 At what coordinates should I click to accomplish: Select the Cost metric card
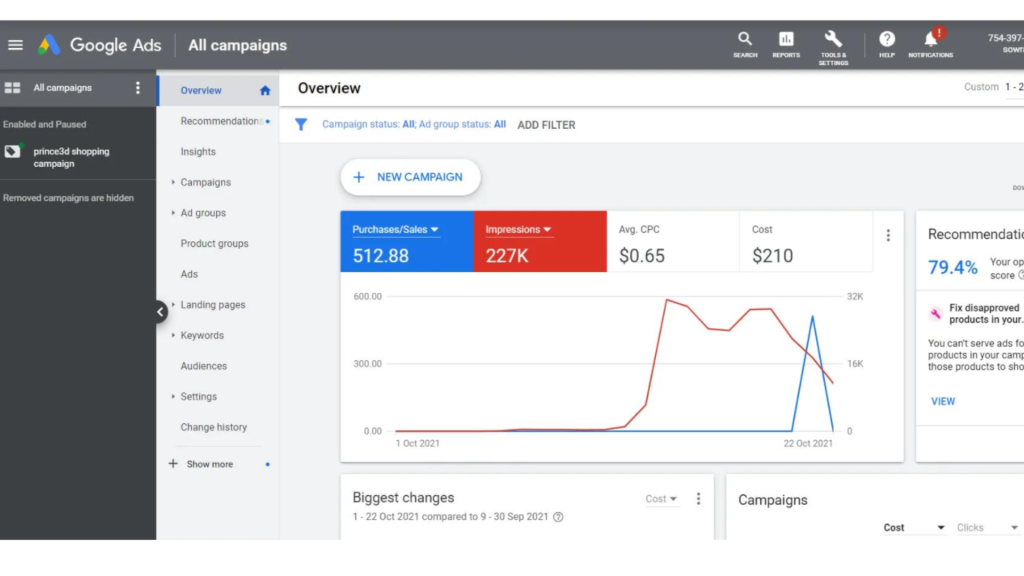tap(806, 241)
